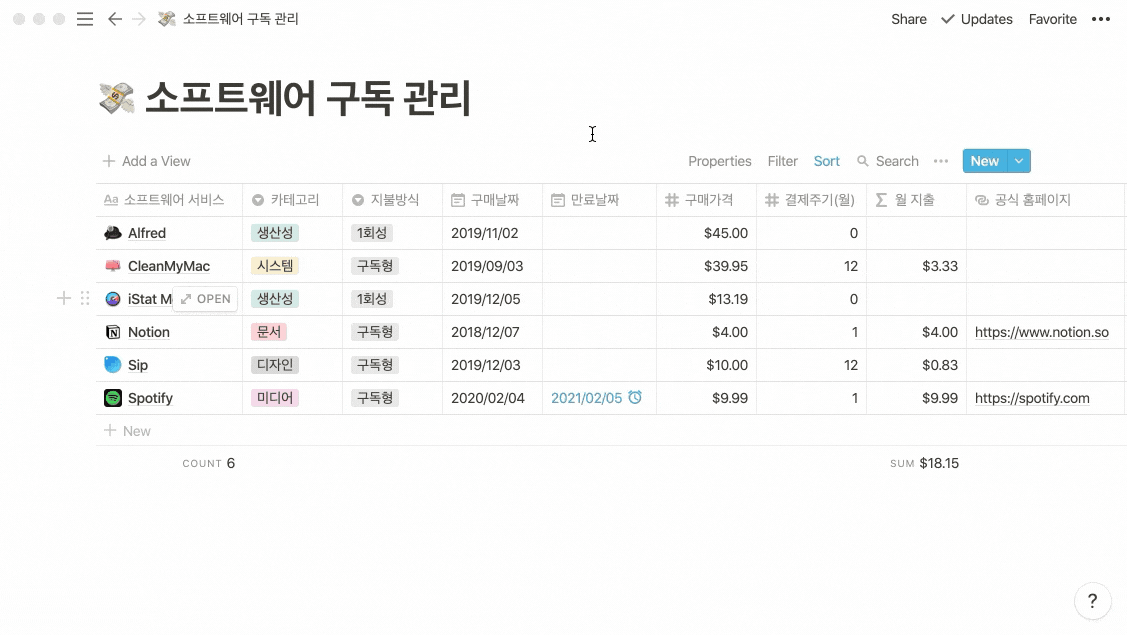This screenshot has width=1127, height=635.
Task: Click the six-dot row drag handle
Action: tap(85, 298)
